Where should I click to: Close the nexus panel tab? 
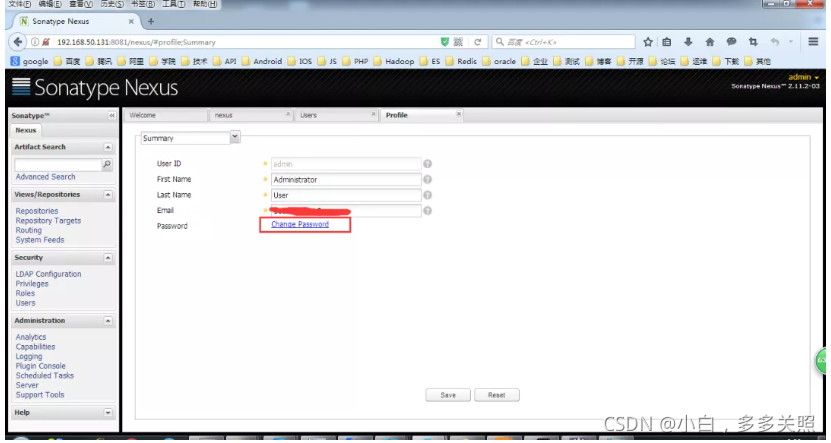coord(288,114)
